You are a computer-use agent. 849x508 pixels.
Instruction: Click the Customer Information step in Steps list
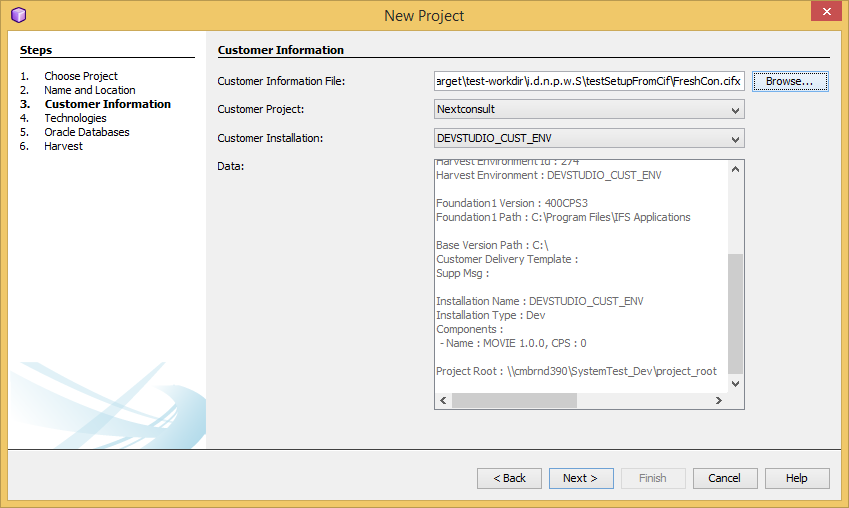[x=107, y=104]
